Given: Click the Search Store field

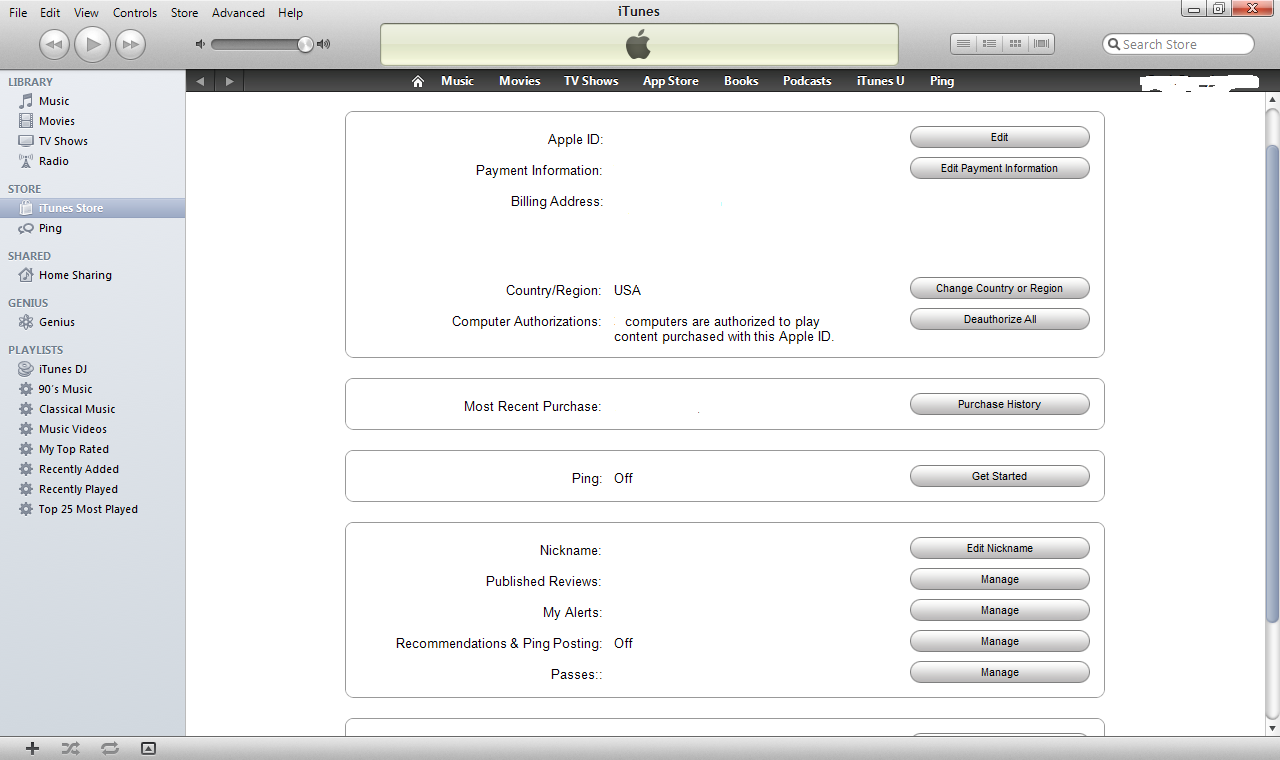Looking at the screenshot, I should (1178, 44).
